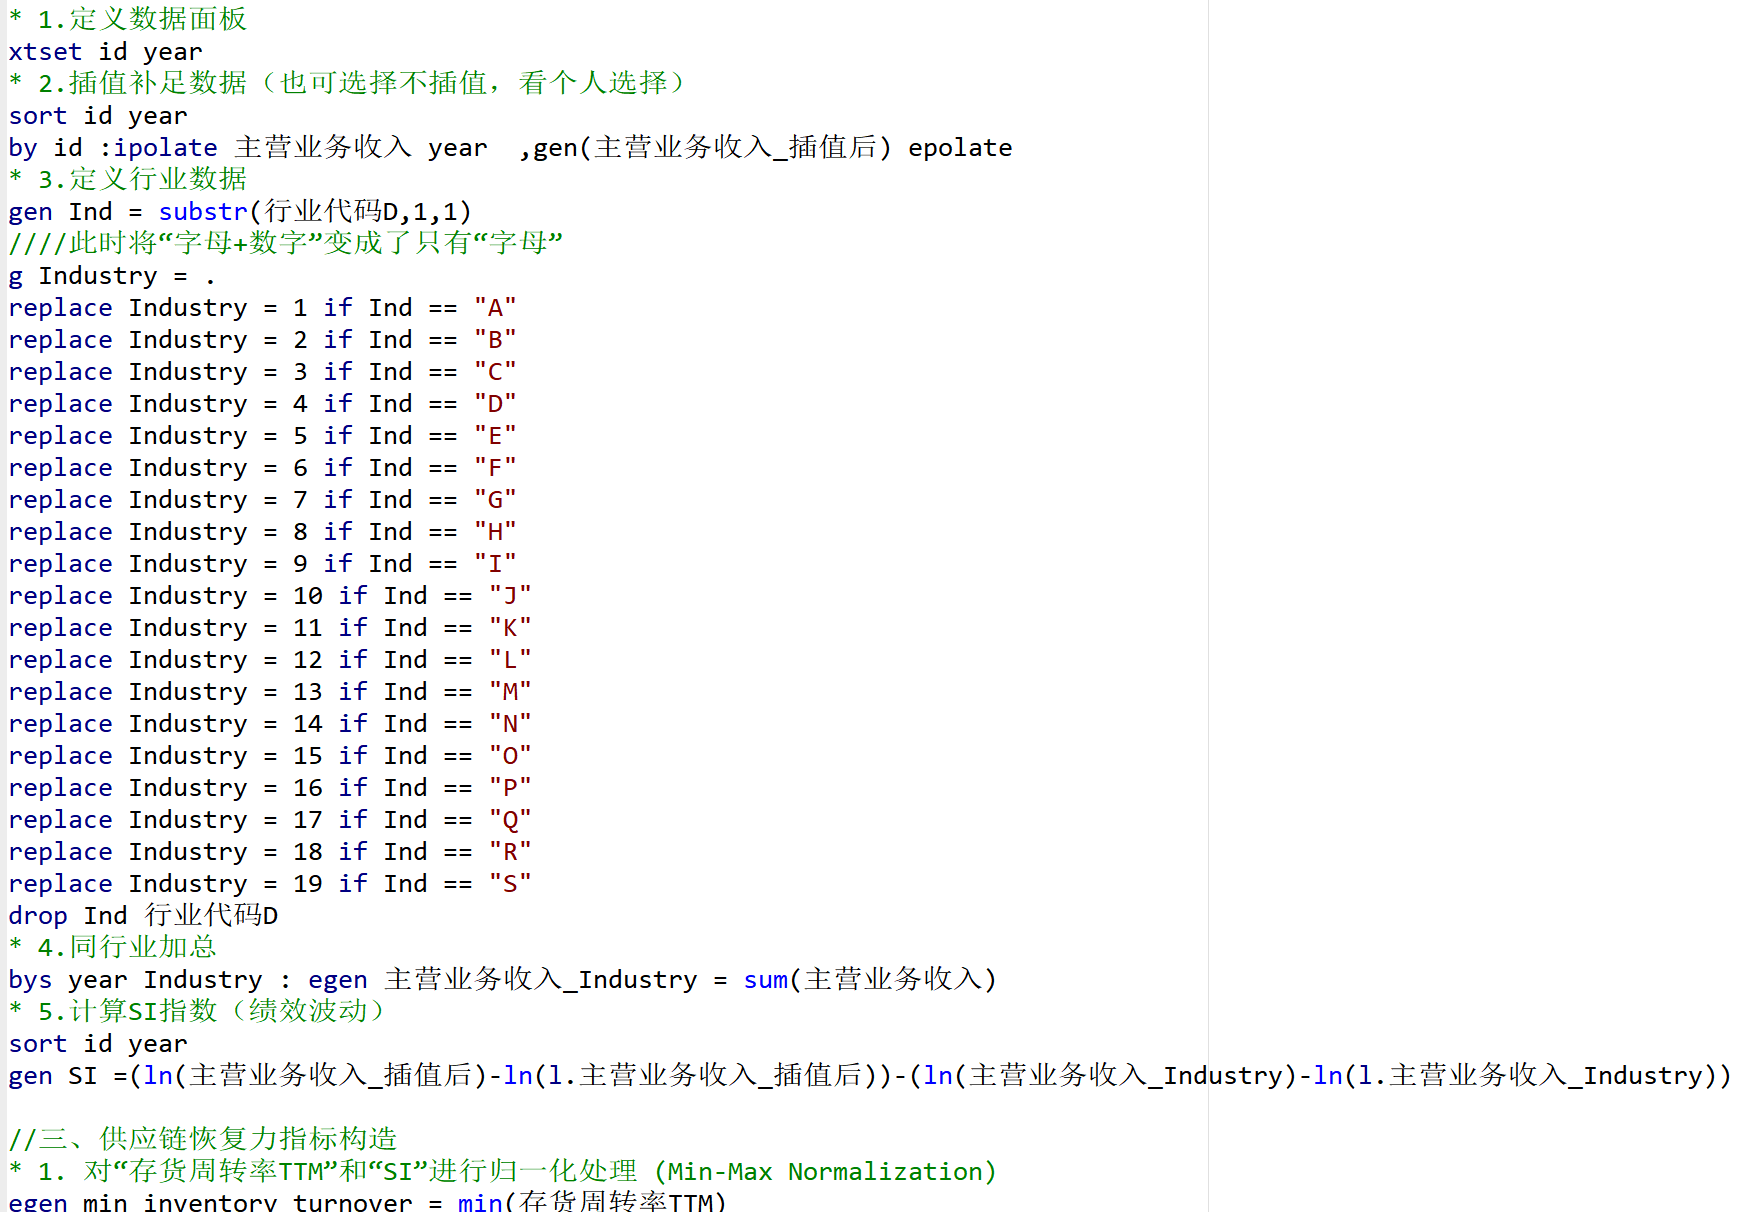Click the egen keyword after 'bys year Industry'
The image size is (1738, 1212).
pyautogui.click(x=337, y=980)
